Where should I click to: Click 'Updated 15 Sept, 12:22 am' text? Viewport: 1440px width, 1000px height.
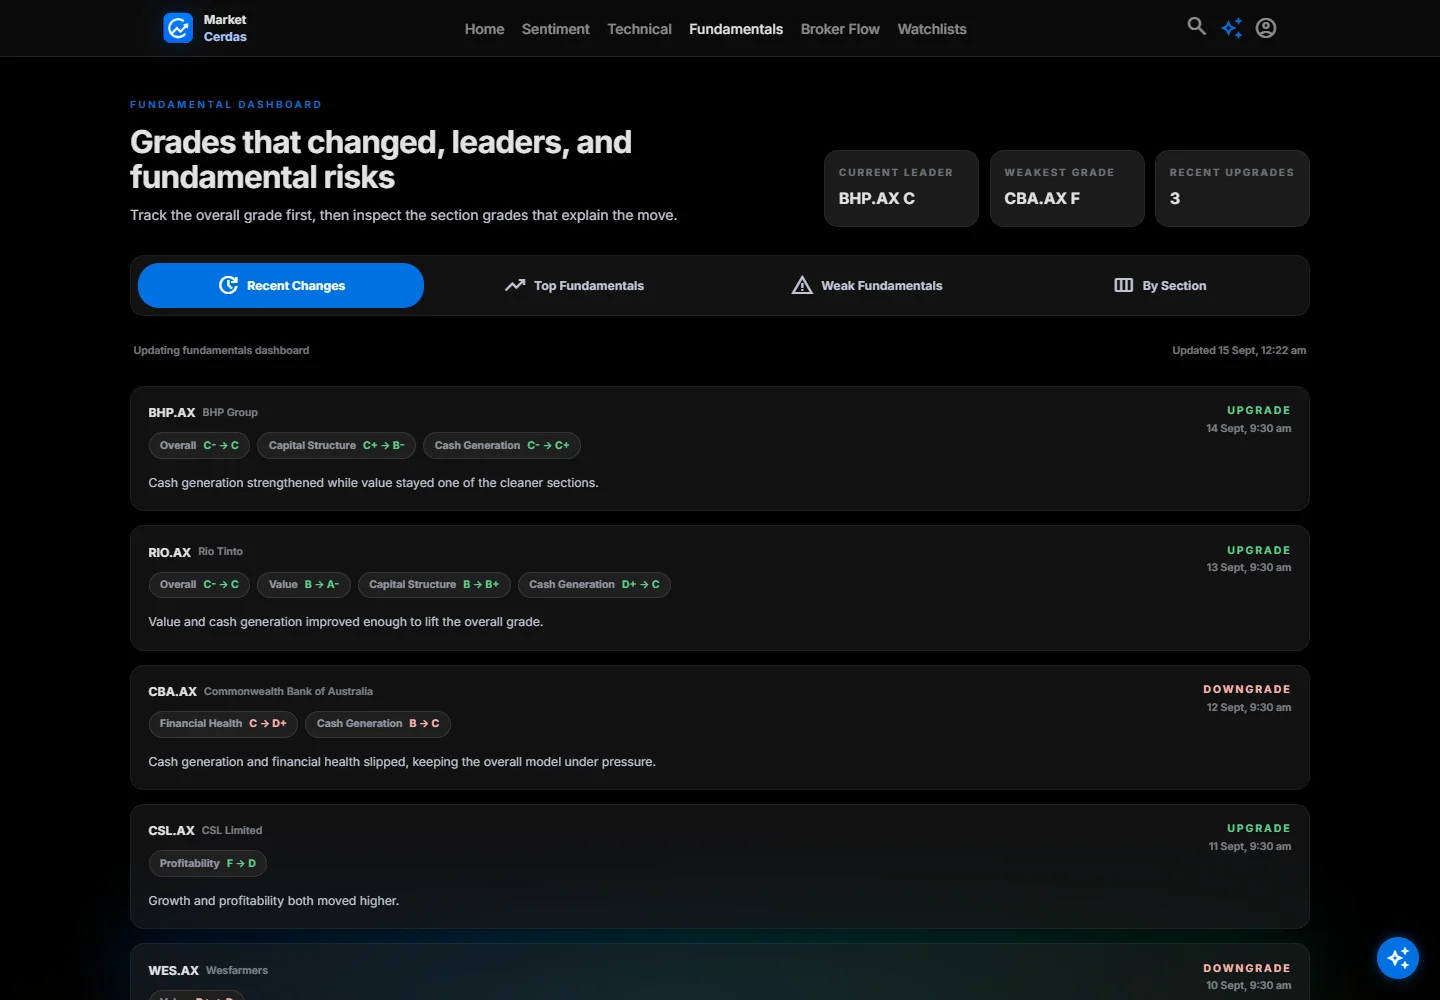pyautogui.click(x=1239, y=350)
